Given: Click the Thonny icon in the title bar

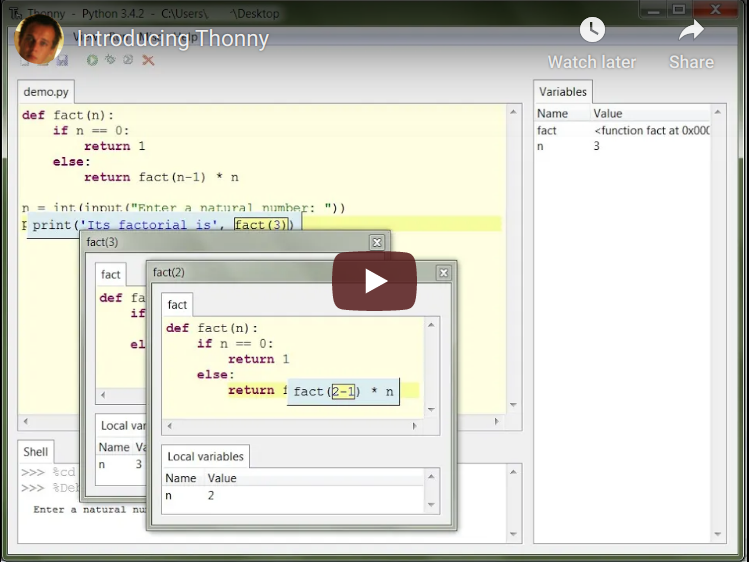Looking at the screenshot, I should [x=15, y=13].
